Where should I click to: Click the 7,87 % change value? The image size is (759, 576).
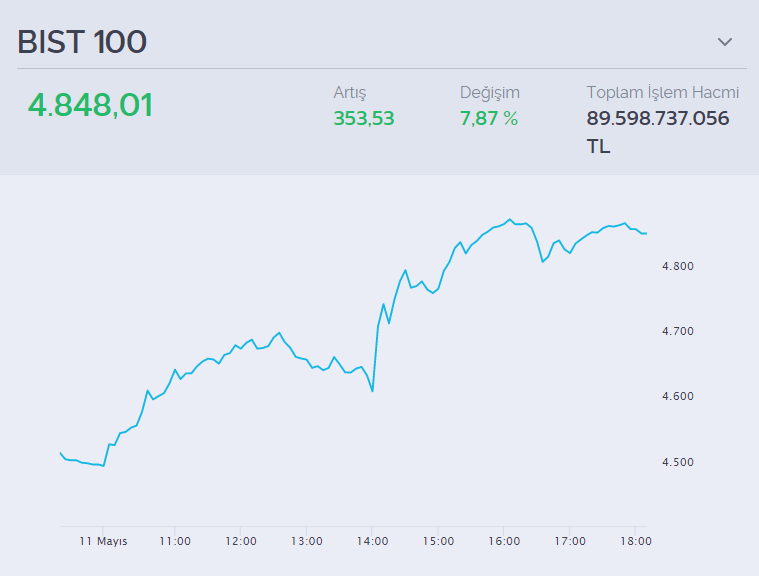489,119
